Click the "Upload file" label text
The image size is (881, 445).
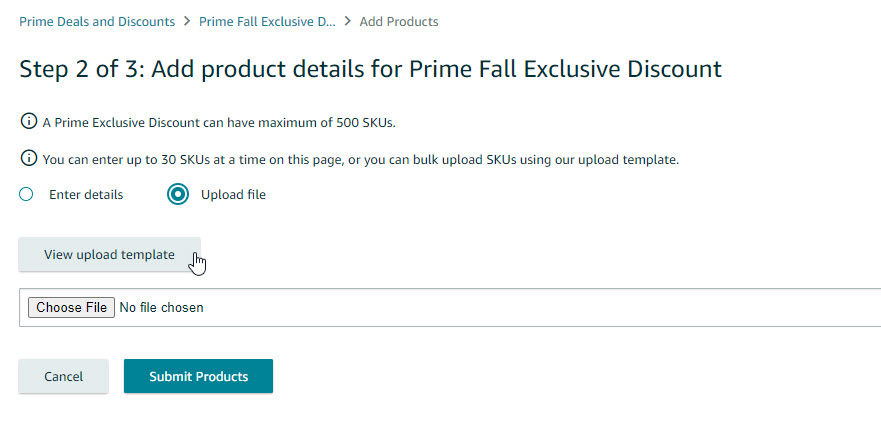[x=233, y=195]
